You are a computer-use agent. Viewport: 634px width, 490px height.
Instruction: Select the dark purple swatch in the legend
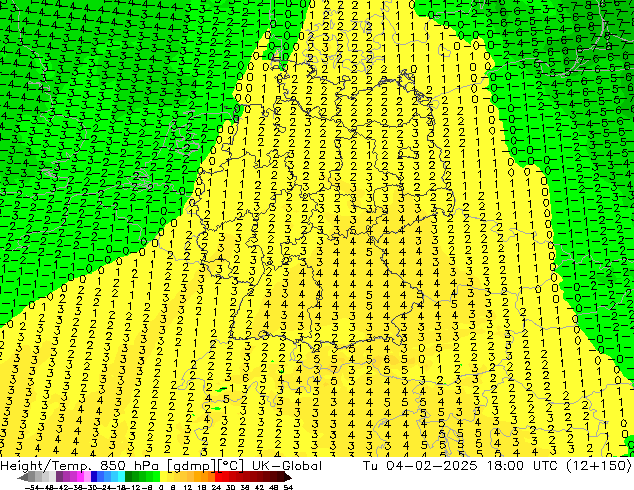(59, 477)
